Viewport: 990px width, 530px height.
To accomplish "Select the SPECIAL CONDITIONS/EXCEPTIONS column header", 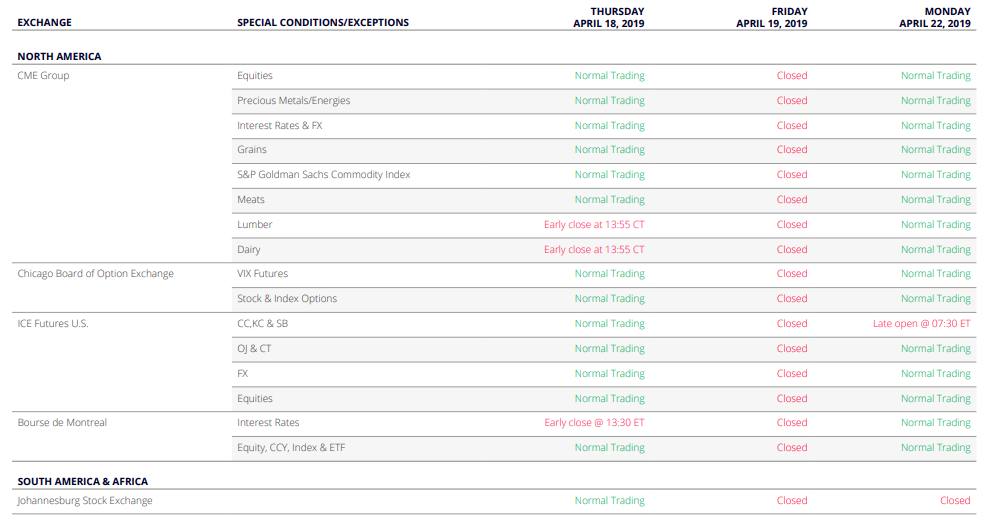I will click(x=323, y=23).
